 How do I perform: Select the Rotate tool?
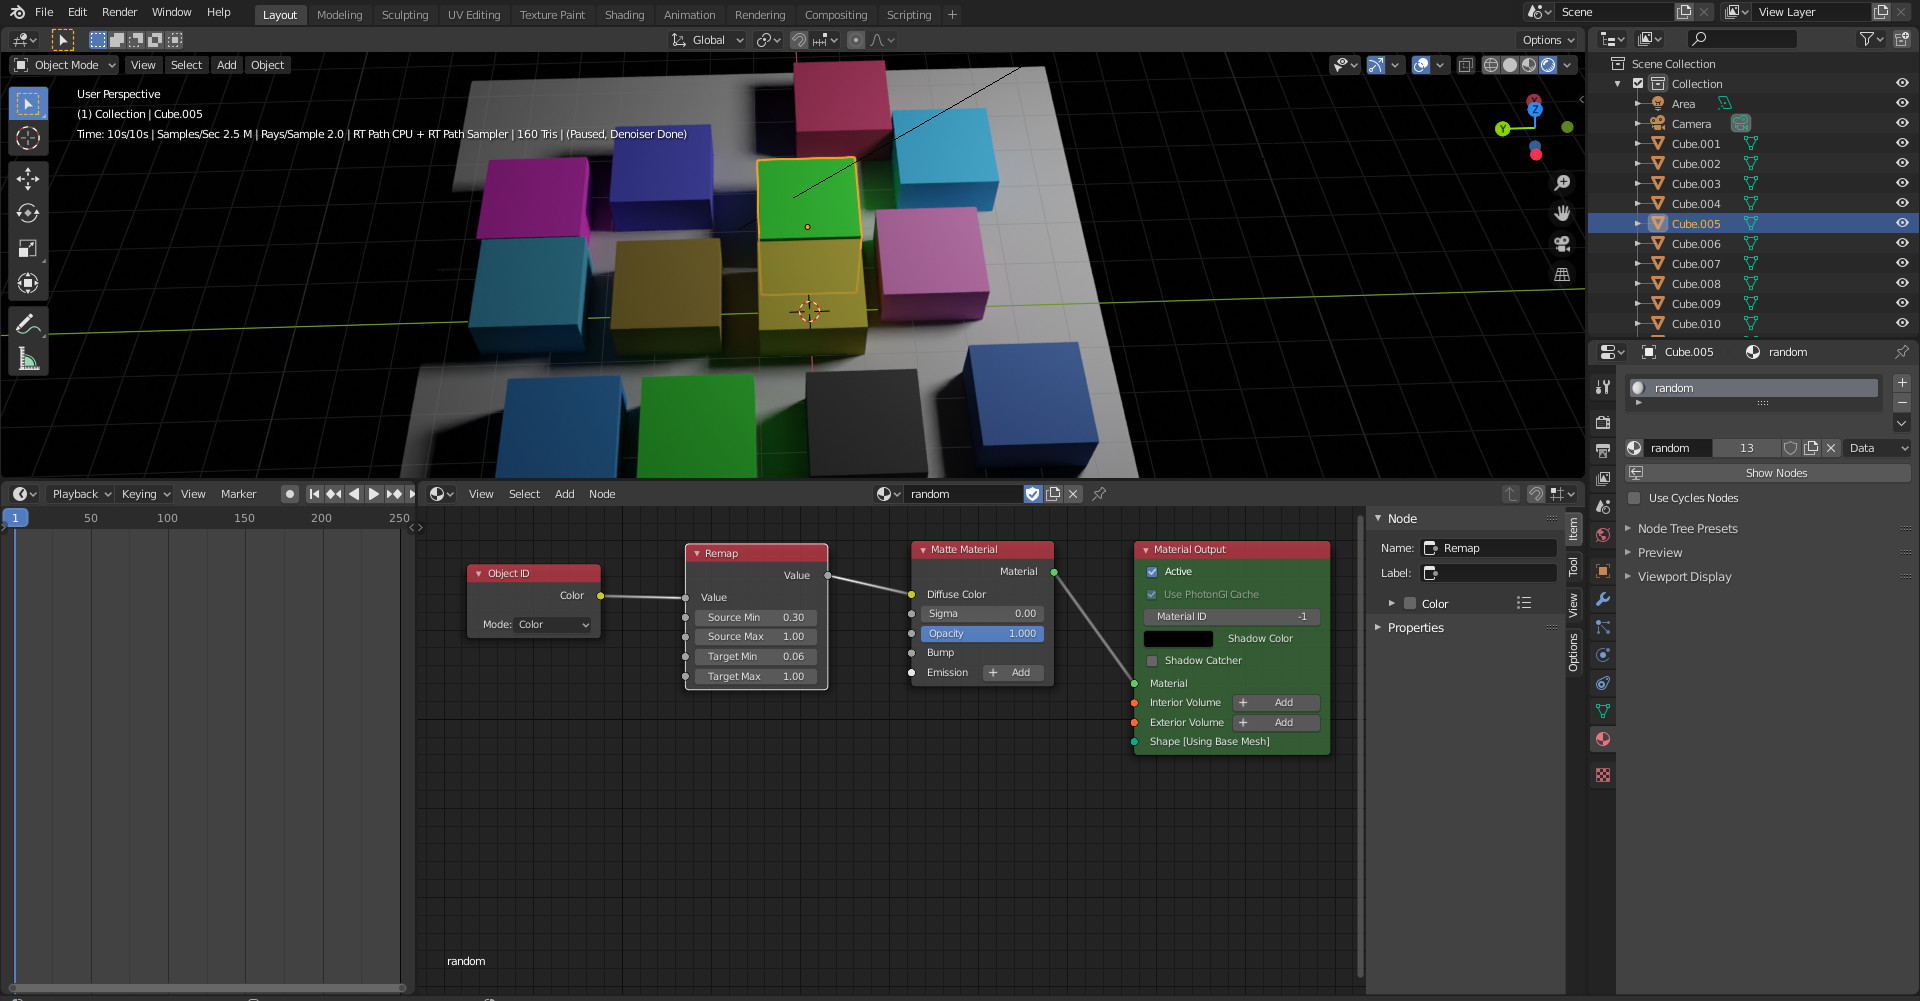pyautogui.click(x=28, y=214)
